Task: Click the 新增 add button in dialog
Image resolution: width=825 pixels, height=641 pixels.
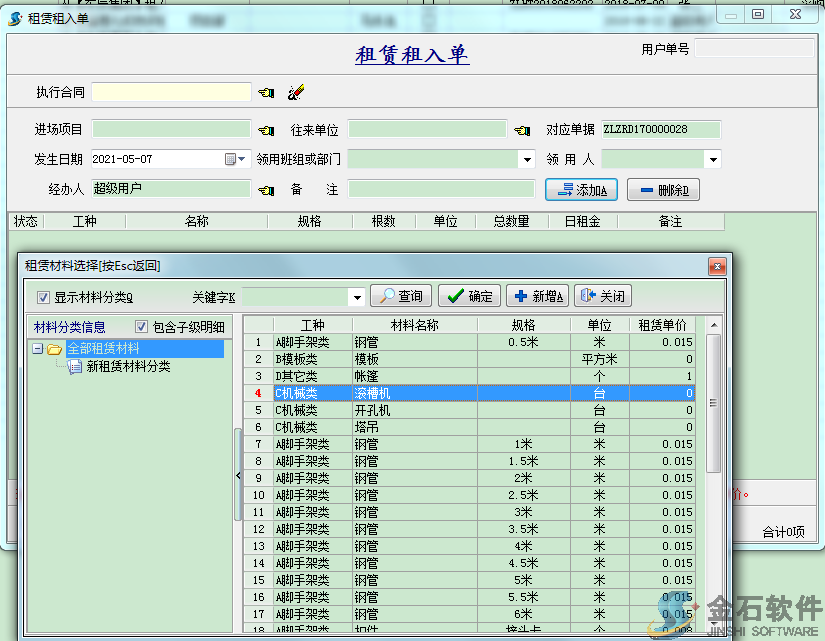Action: tap(537, 296)
